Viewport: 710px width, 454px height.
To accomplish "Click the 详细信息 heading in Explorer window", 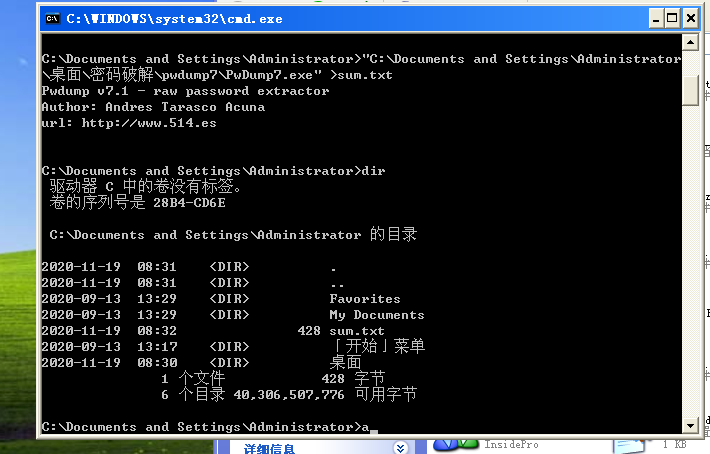I will click(x=269, y=449).
